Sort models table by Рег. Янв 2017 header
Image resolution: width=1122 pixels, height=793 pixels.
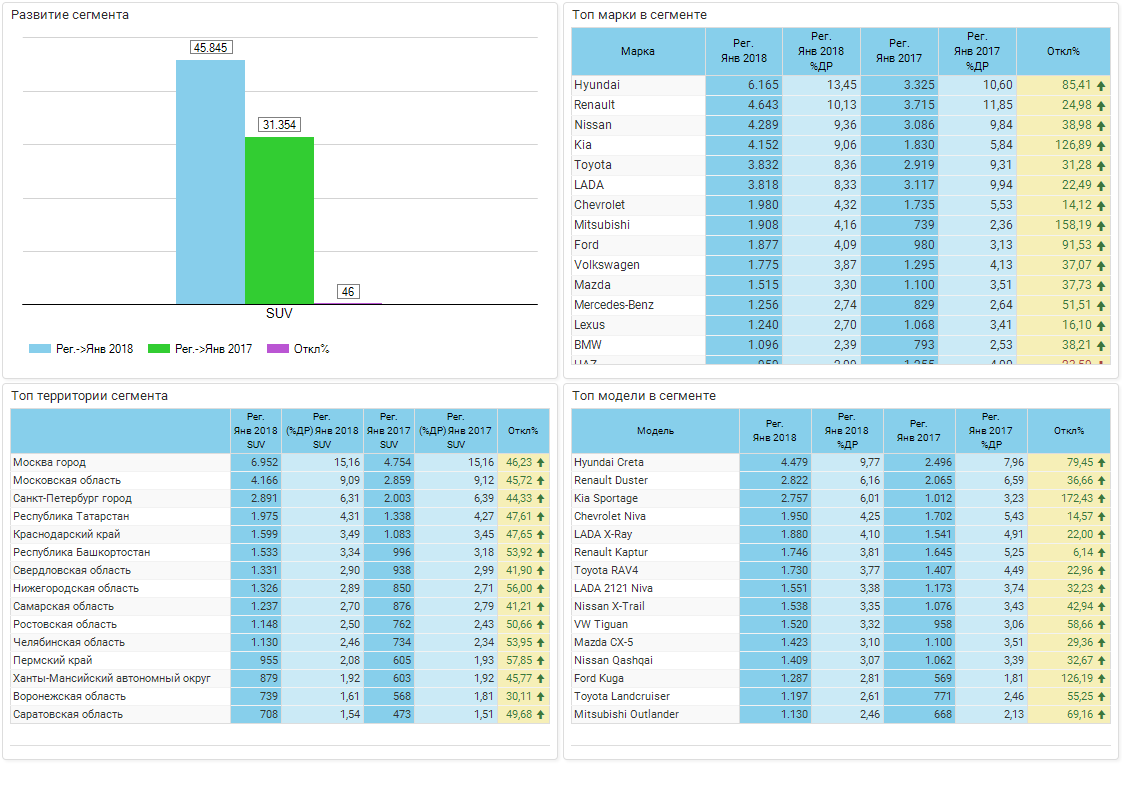click(x=919, y=431)
